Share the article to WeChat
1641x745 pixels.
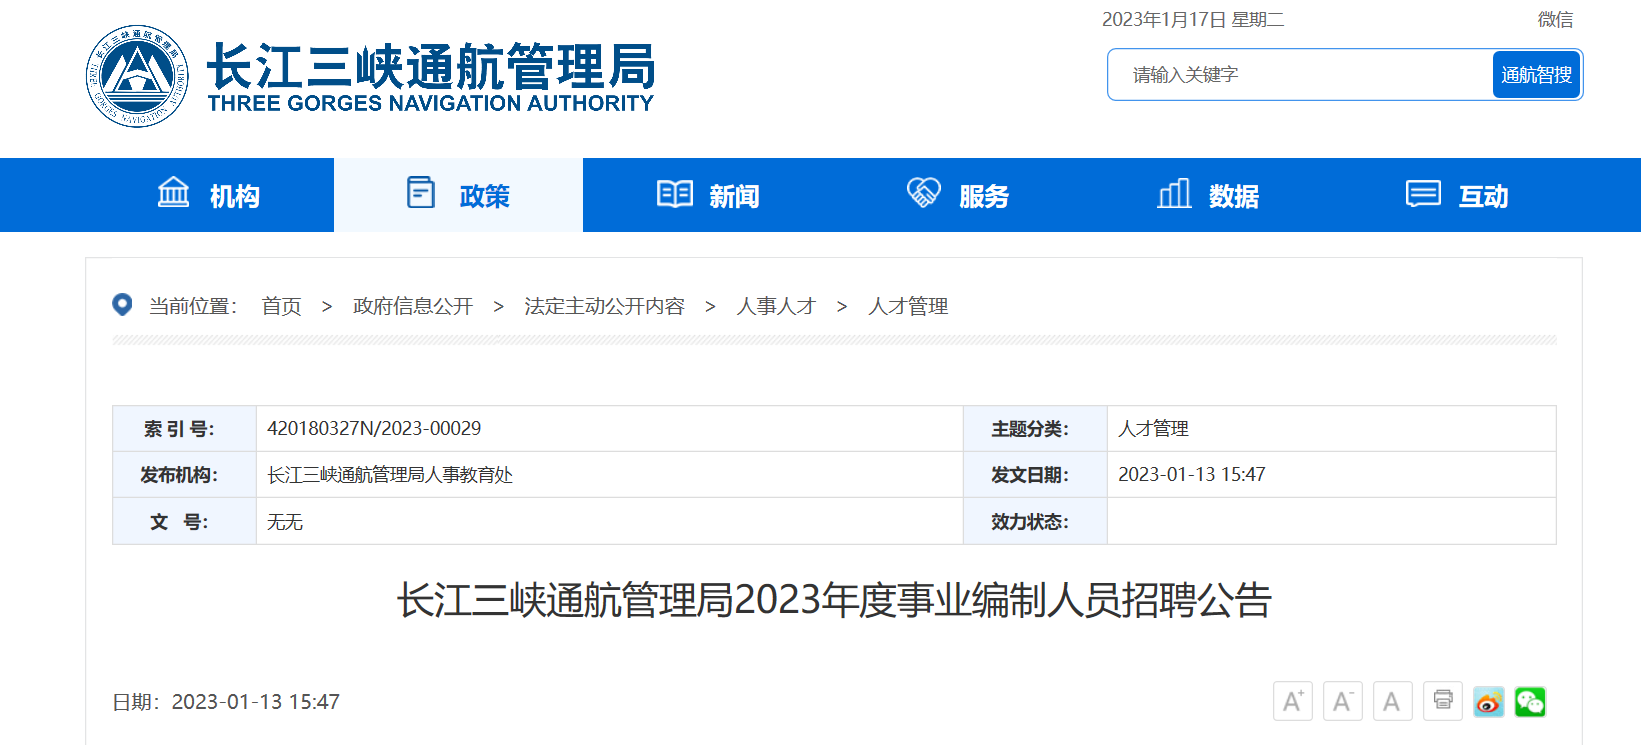pyautogui.click(x=1530, y=702)
